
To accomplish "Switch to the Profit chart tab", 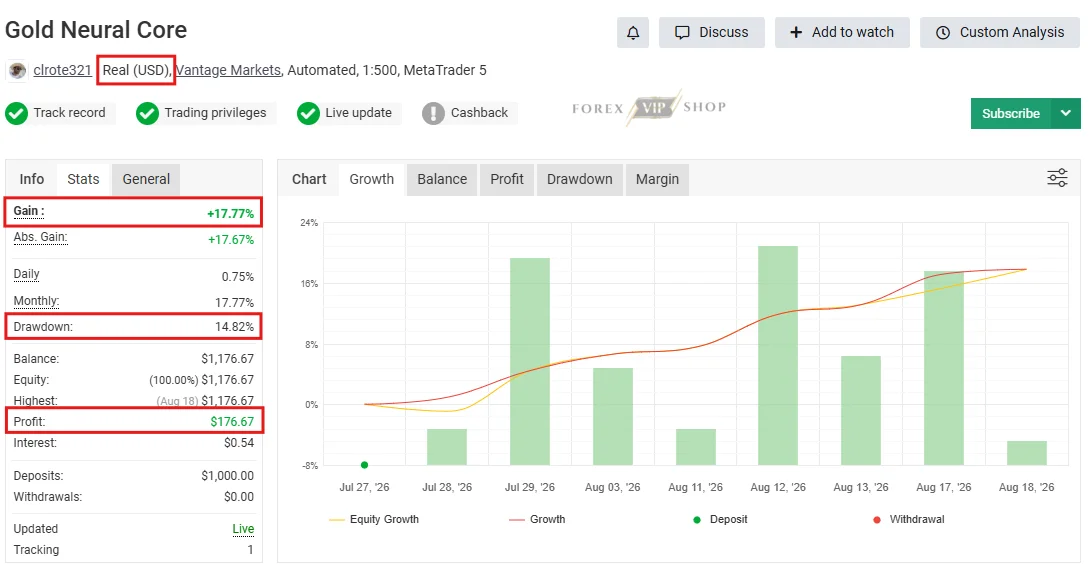I will pyautogui.click(x=507, y=179).
